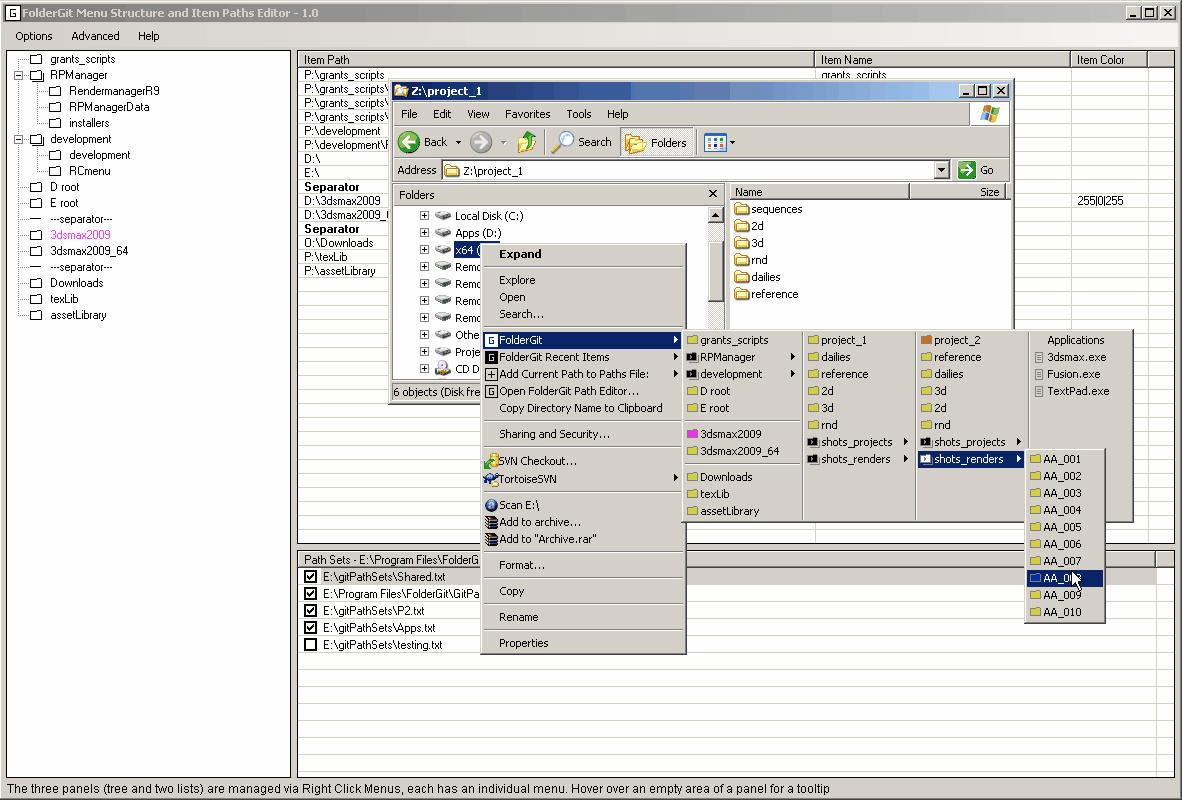The image size is (1182, 800).
Task: Expand Apps (D:) in Folders tree
Action: tap(424, 233)
